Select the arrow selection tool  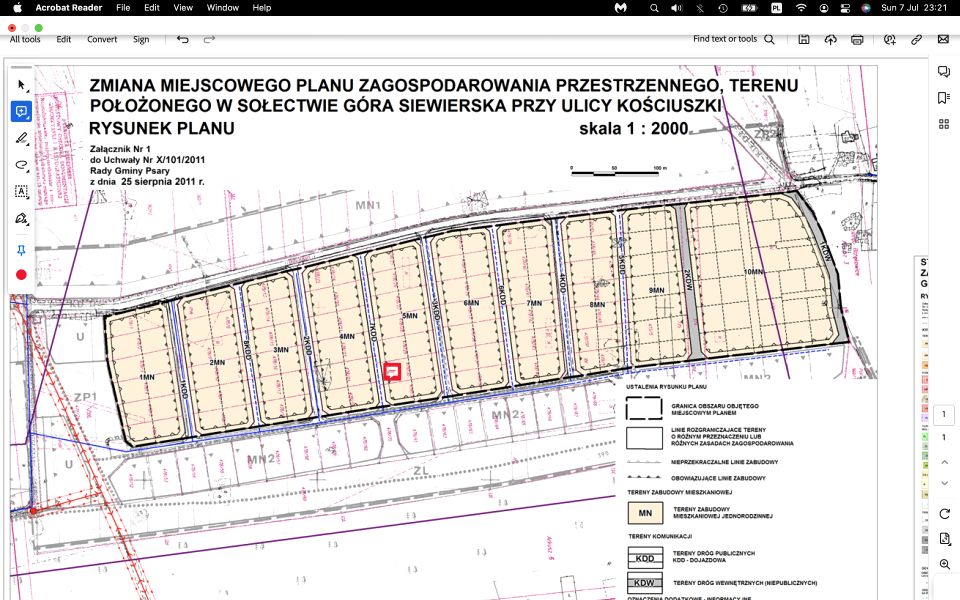point(22,85)
